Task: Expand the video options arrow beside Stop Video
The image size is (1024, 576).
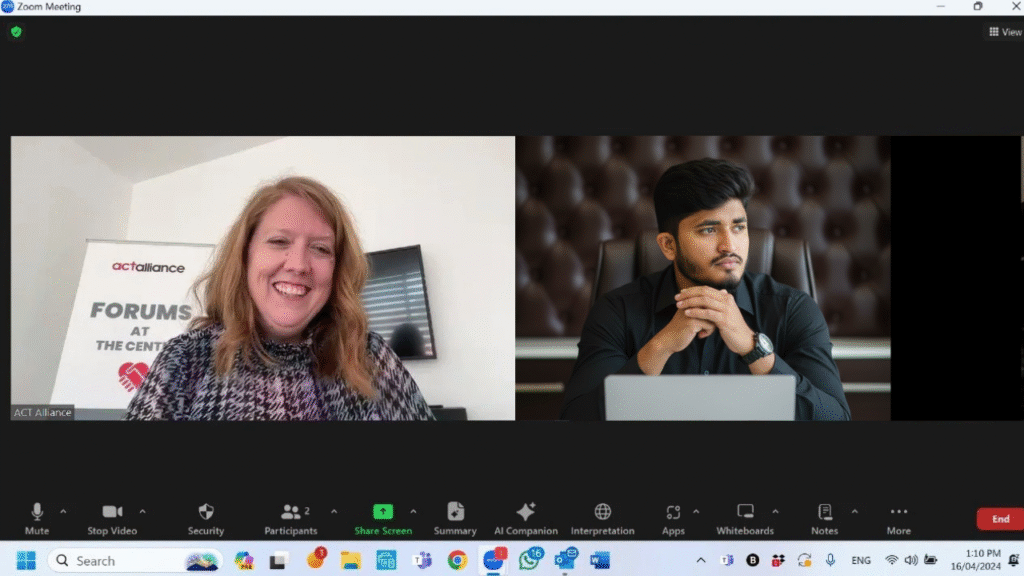Action: click(142, 511)
